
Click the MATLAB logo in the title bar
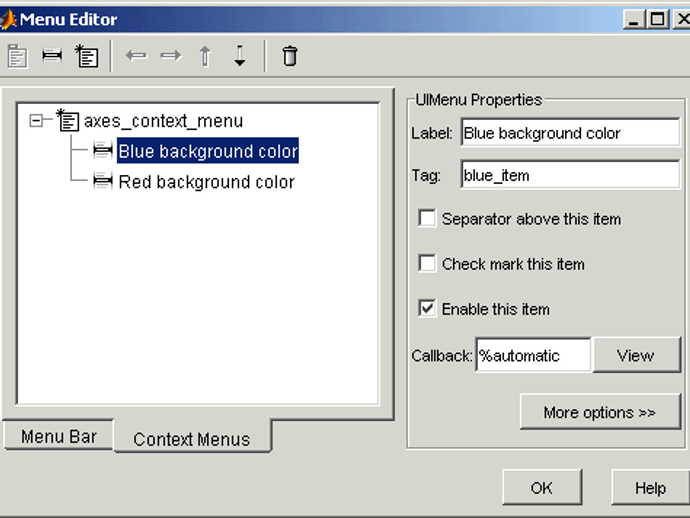(8, 19)
